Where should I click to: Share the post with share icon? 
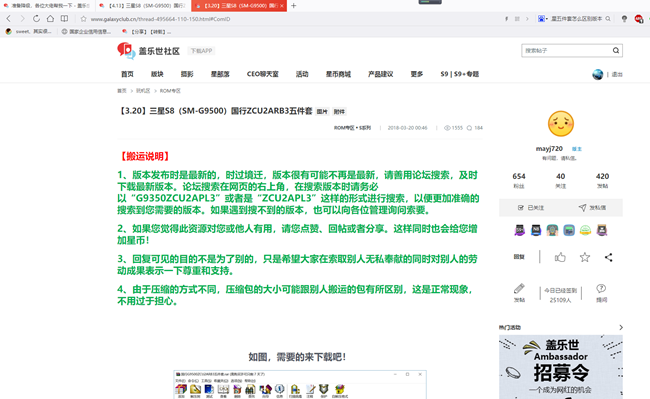[x=609, y=257]
